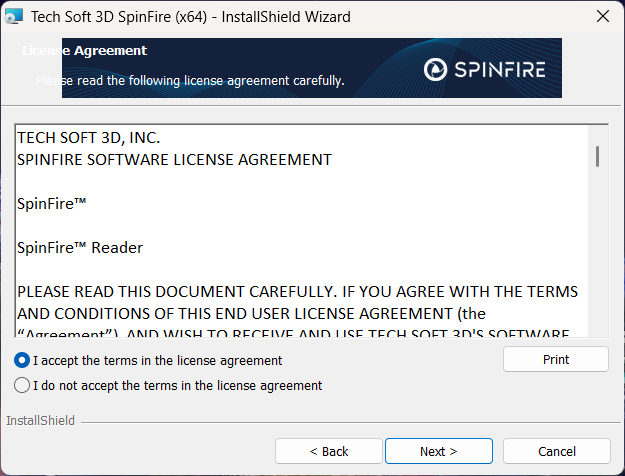Choose "I do not accept the terms" option
Viewport: 625px width, 476px height.
click(x=22, y=385)
